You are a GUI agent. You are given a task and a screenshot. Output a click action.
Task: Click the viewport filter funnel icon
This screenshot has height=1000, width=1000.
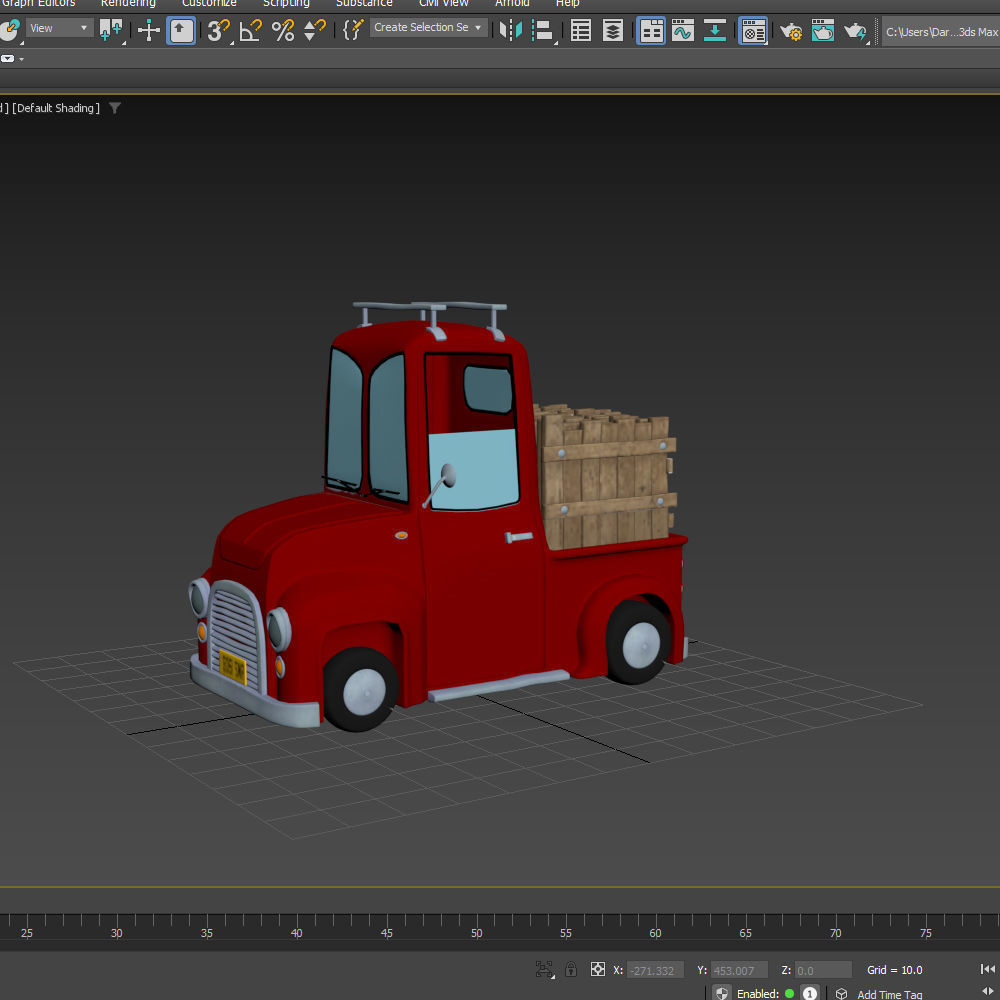[x=115, y=108]
